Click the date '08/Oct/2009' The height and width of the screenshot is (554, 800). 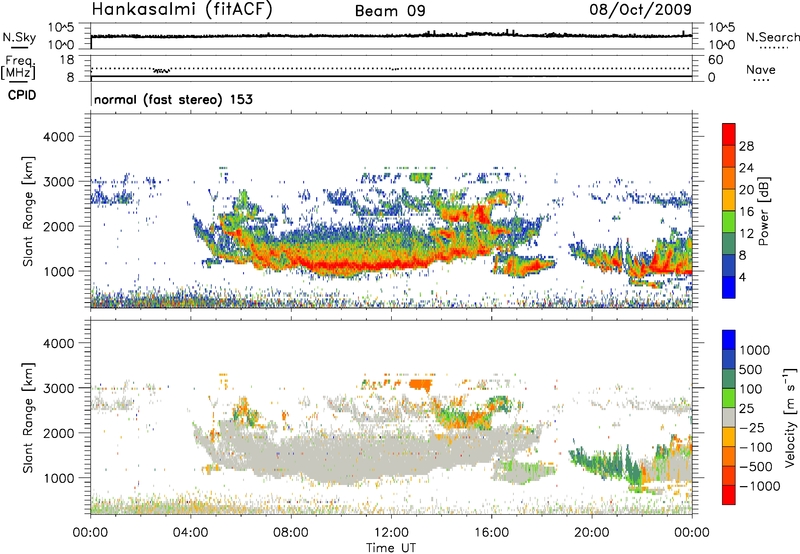coord(640,10)
